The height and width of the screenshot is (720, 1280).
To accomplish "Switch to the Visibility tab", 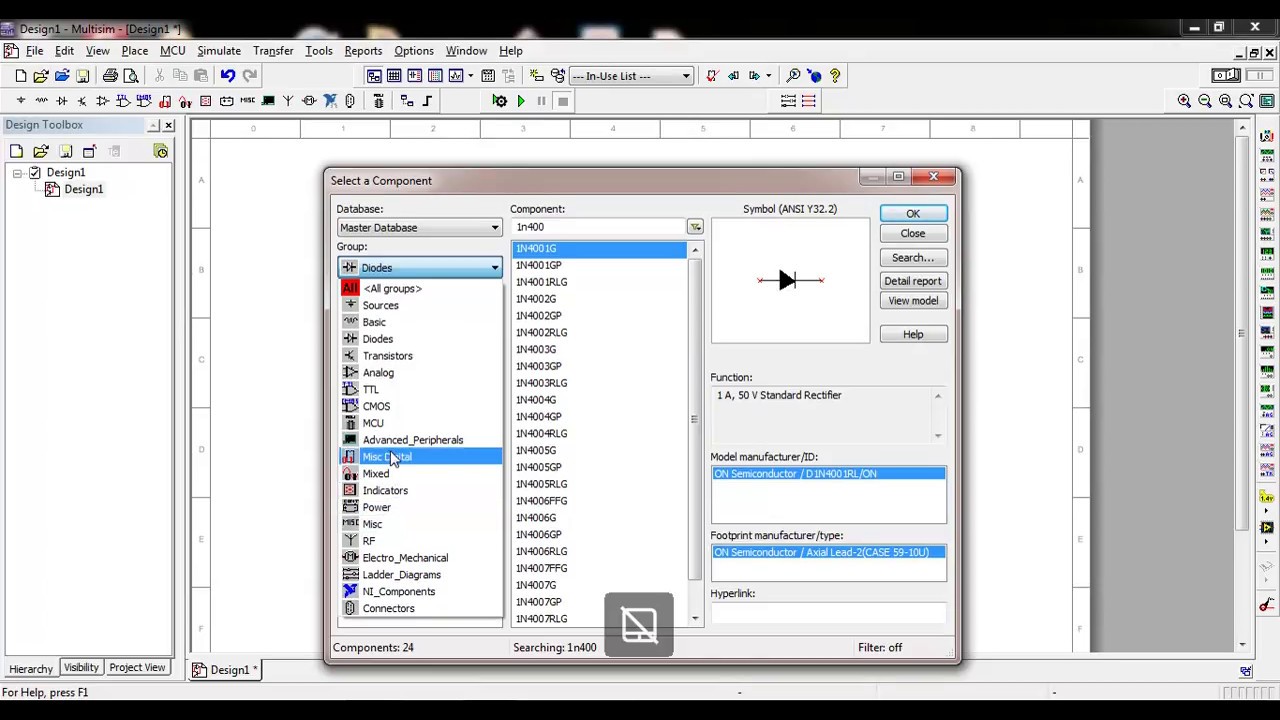I will click(x=81, y=668).
